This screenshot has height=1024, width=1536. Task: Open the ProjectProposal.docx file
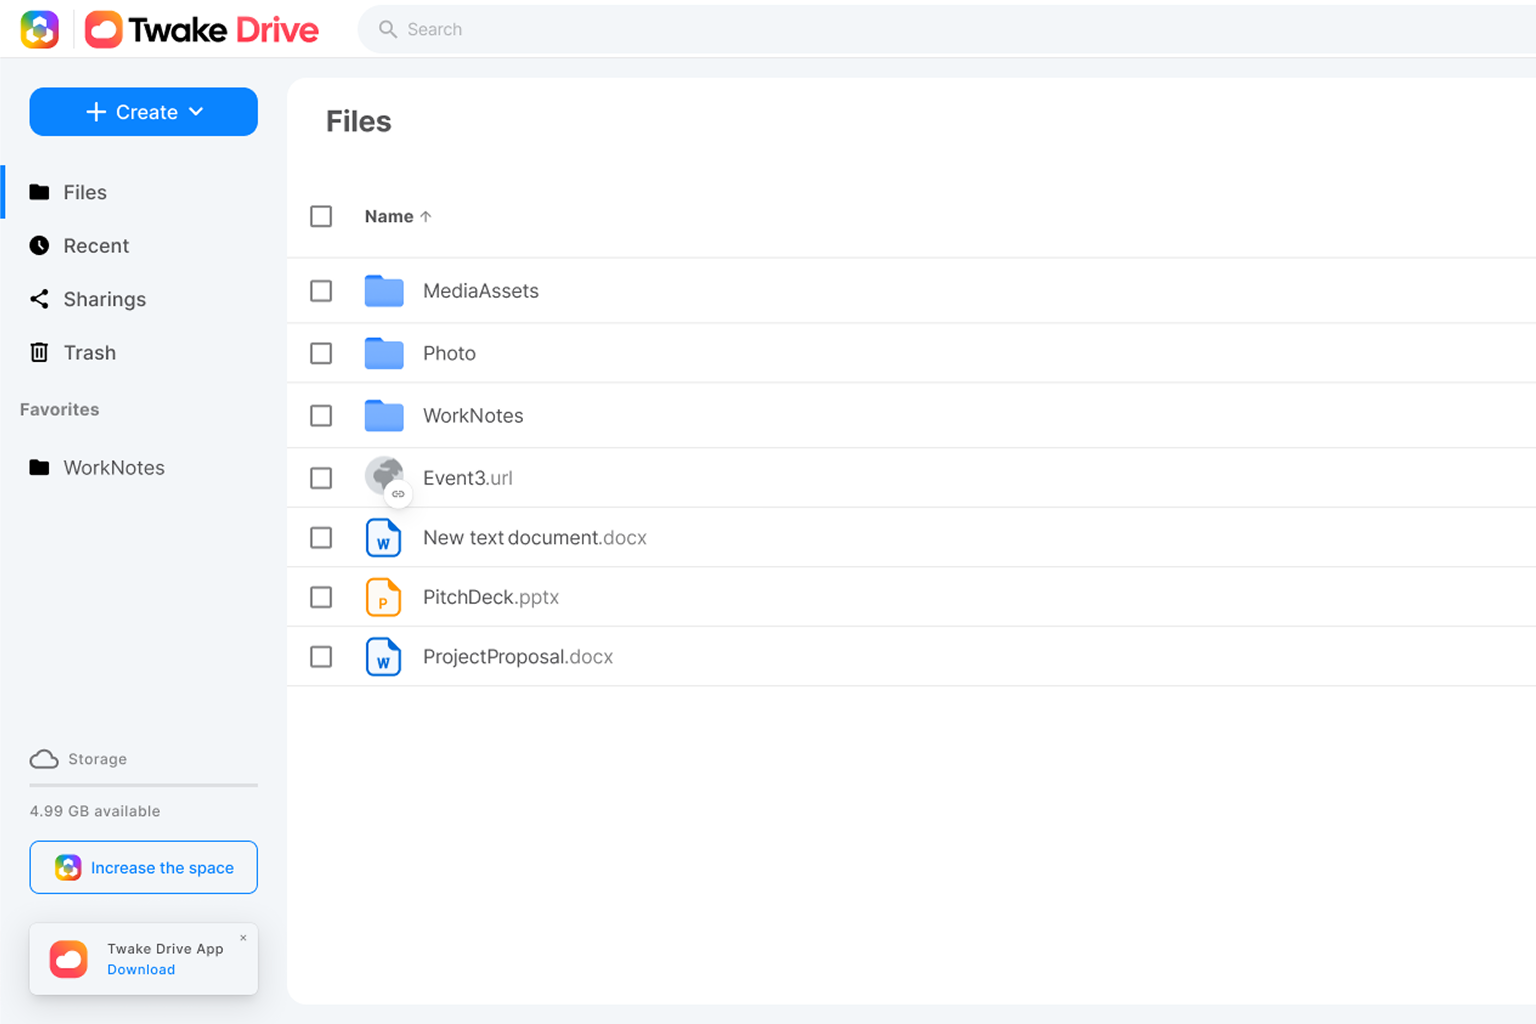[518, 657]
